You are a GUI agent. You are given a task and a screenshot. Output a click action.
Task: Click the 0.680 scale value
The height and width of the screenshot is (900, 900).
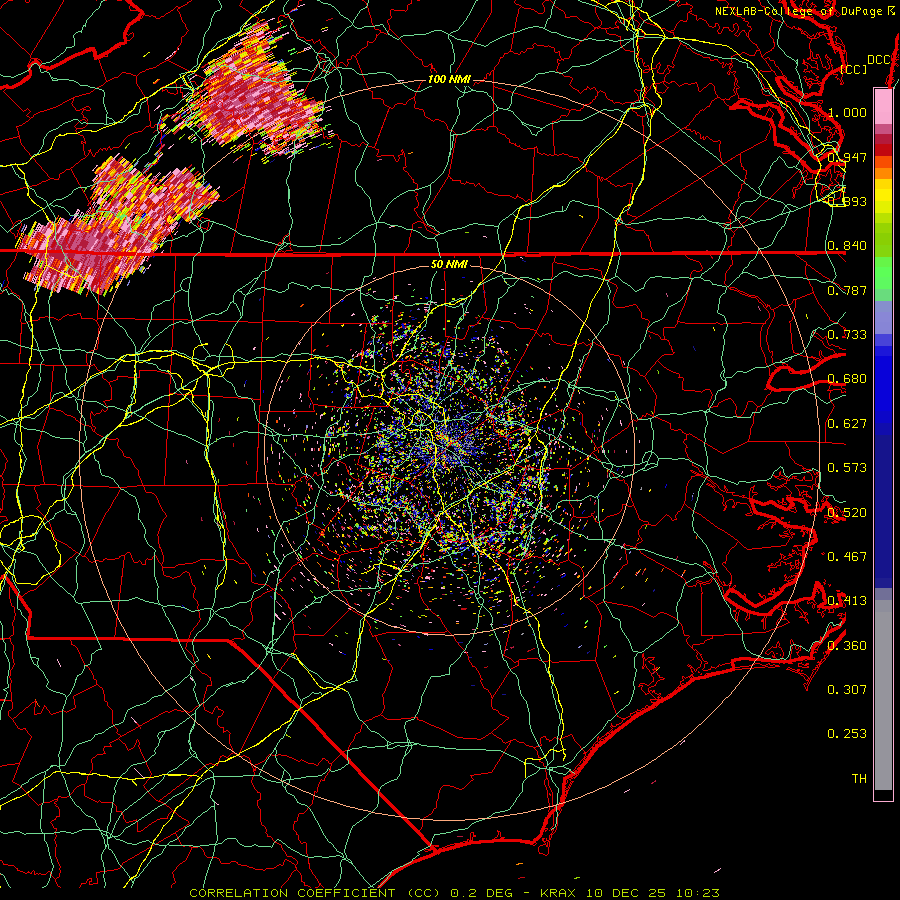click(x=847, y=379)
